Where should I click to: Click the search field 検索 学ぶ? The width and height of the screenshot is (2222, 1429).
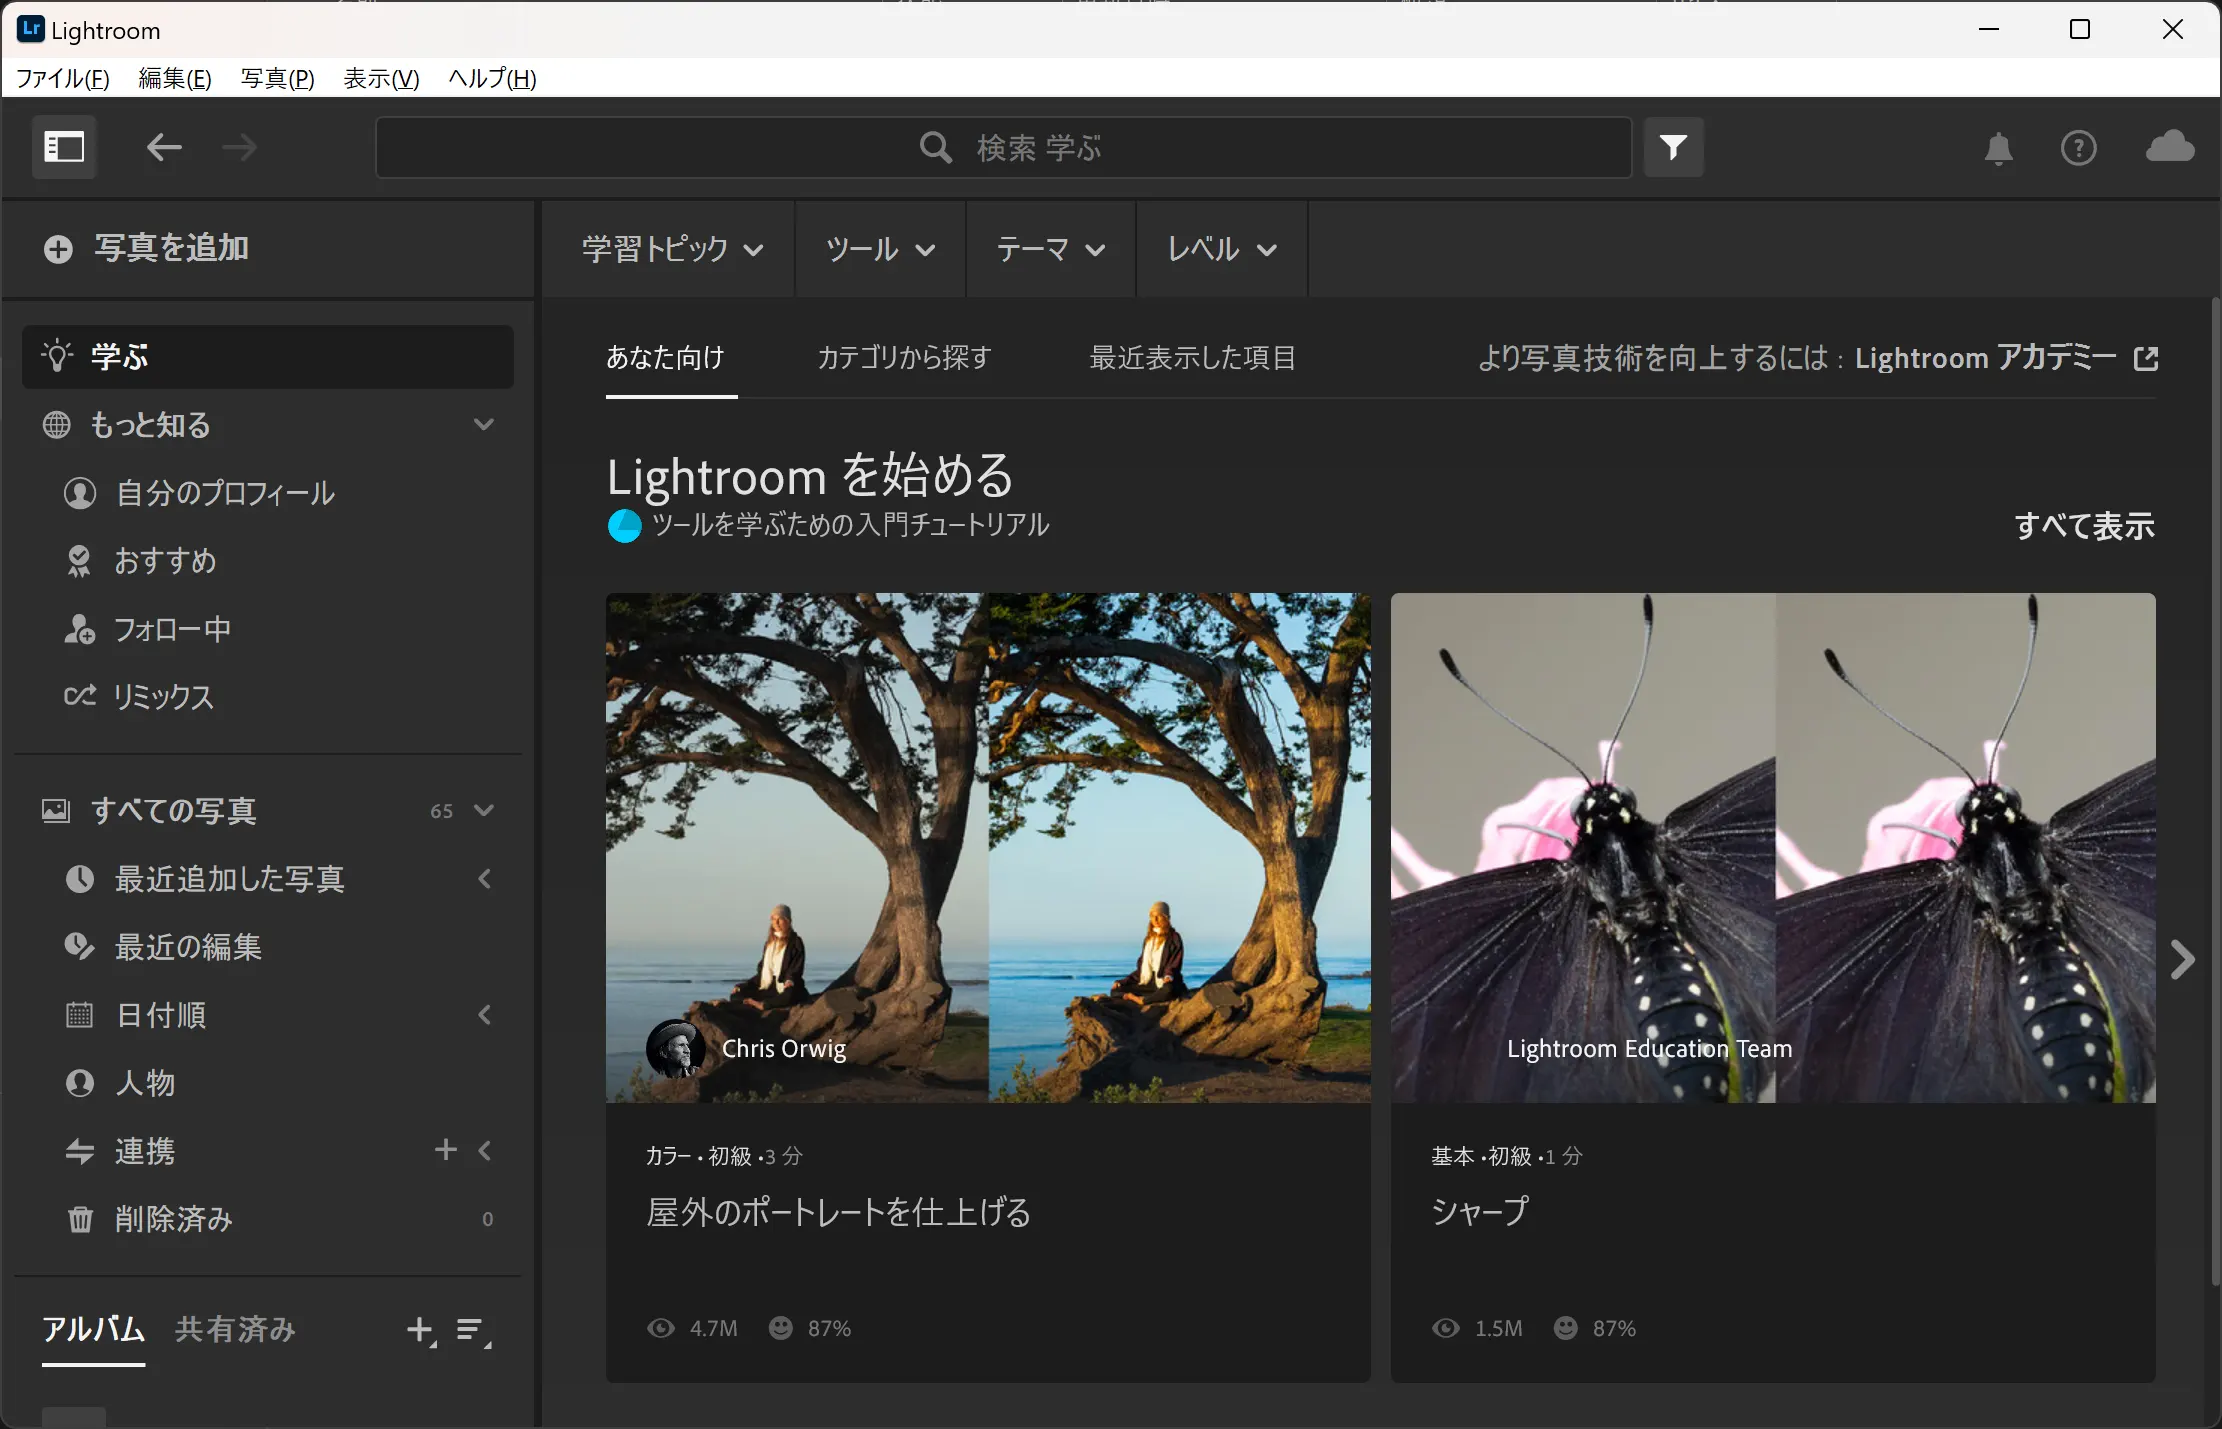pos(1003,148)
